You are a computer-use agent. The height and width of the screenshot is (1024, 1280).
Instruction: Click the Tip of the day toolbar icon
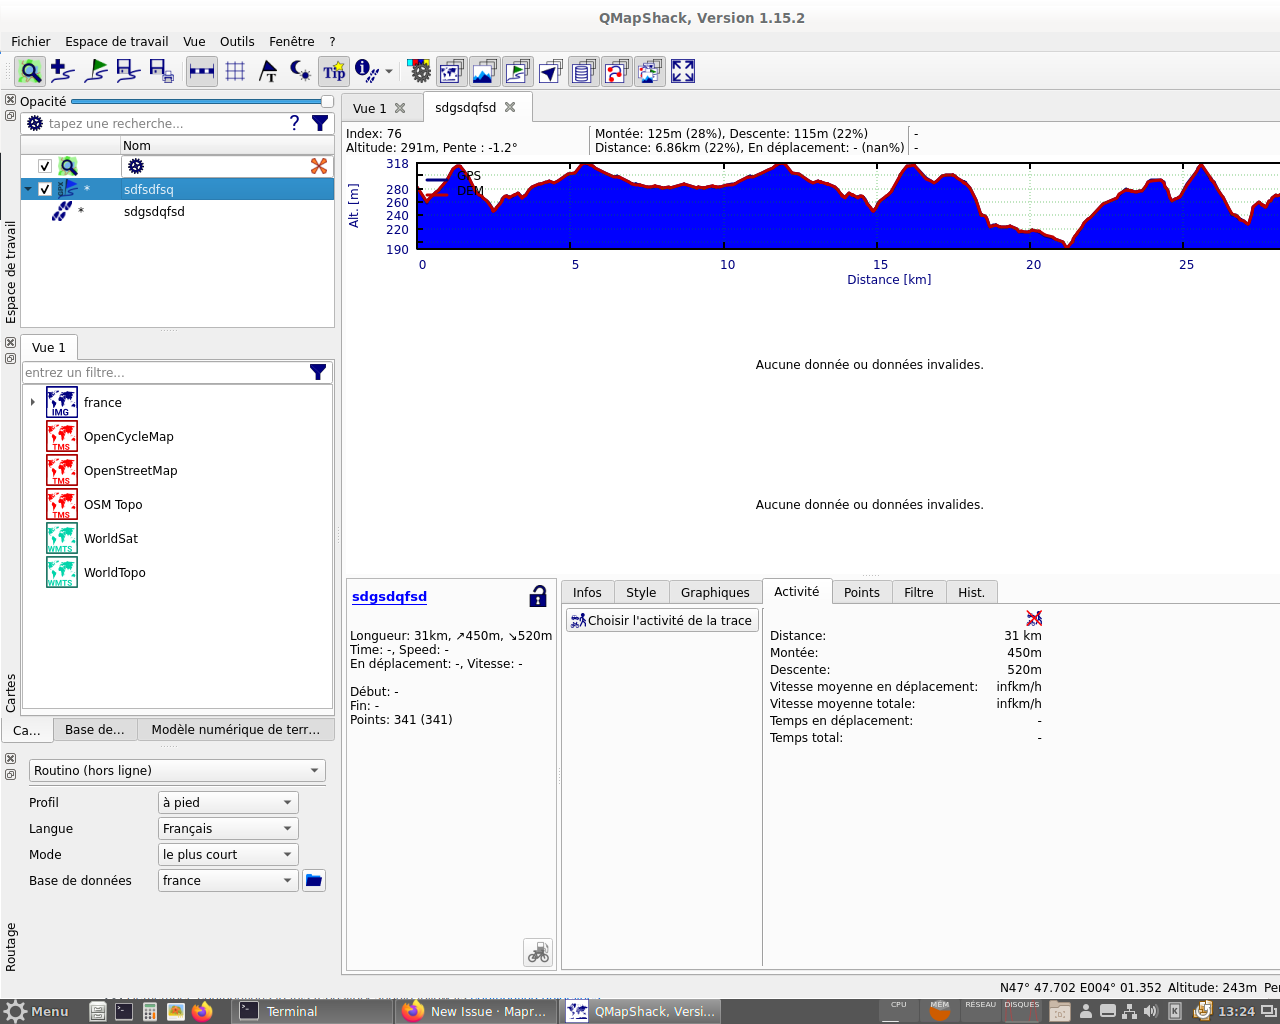(x=334, y=71)
